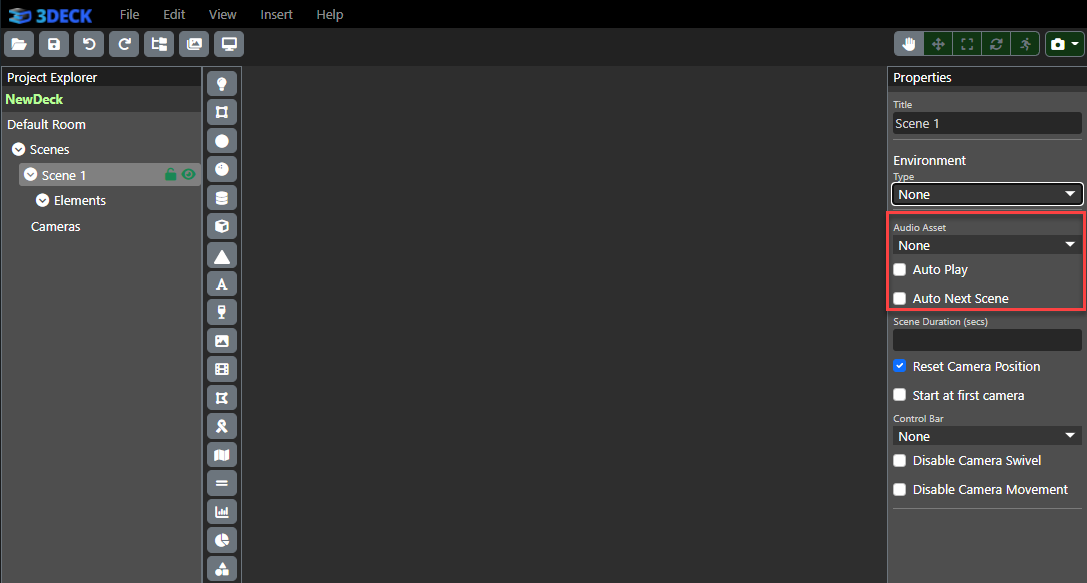Open the Insert menu
Image resolution: width=1087 pixels, height=583 pixels.
pyautogui.click(x=276, y=14)
